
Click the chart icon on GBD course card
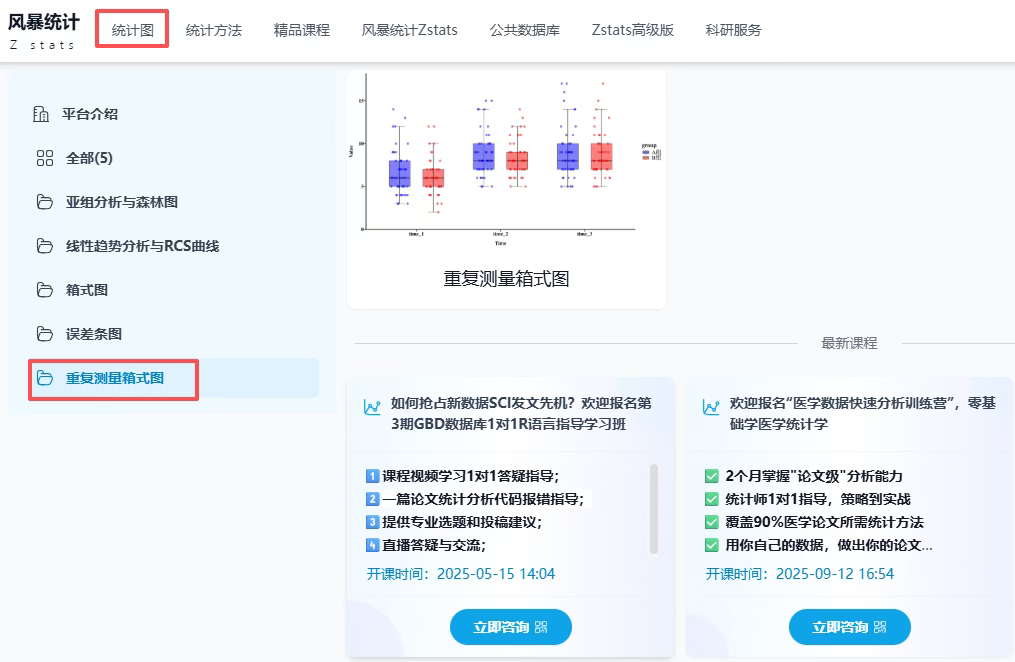pos(372,407)
